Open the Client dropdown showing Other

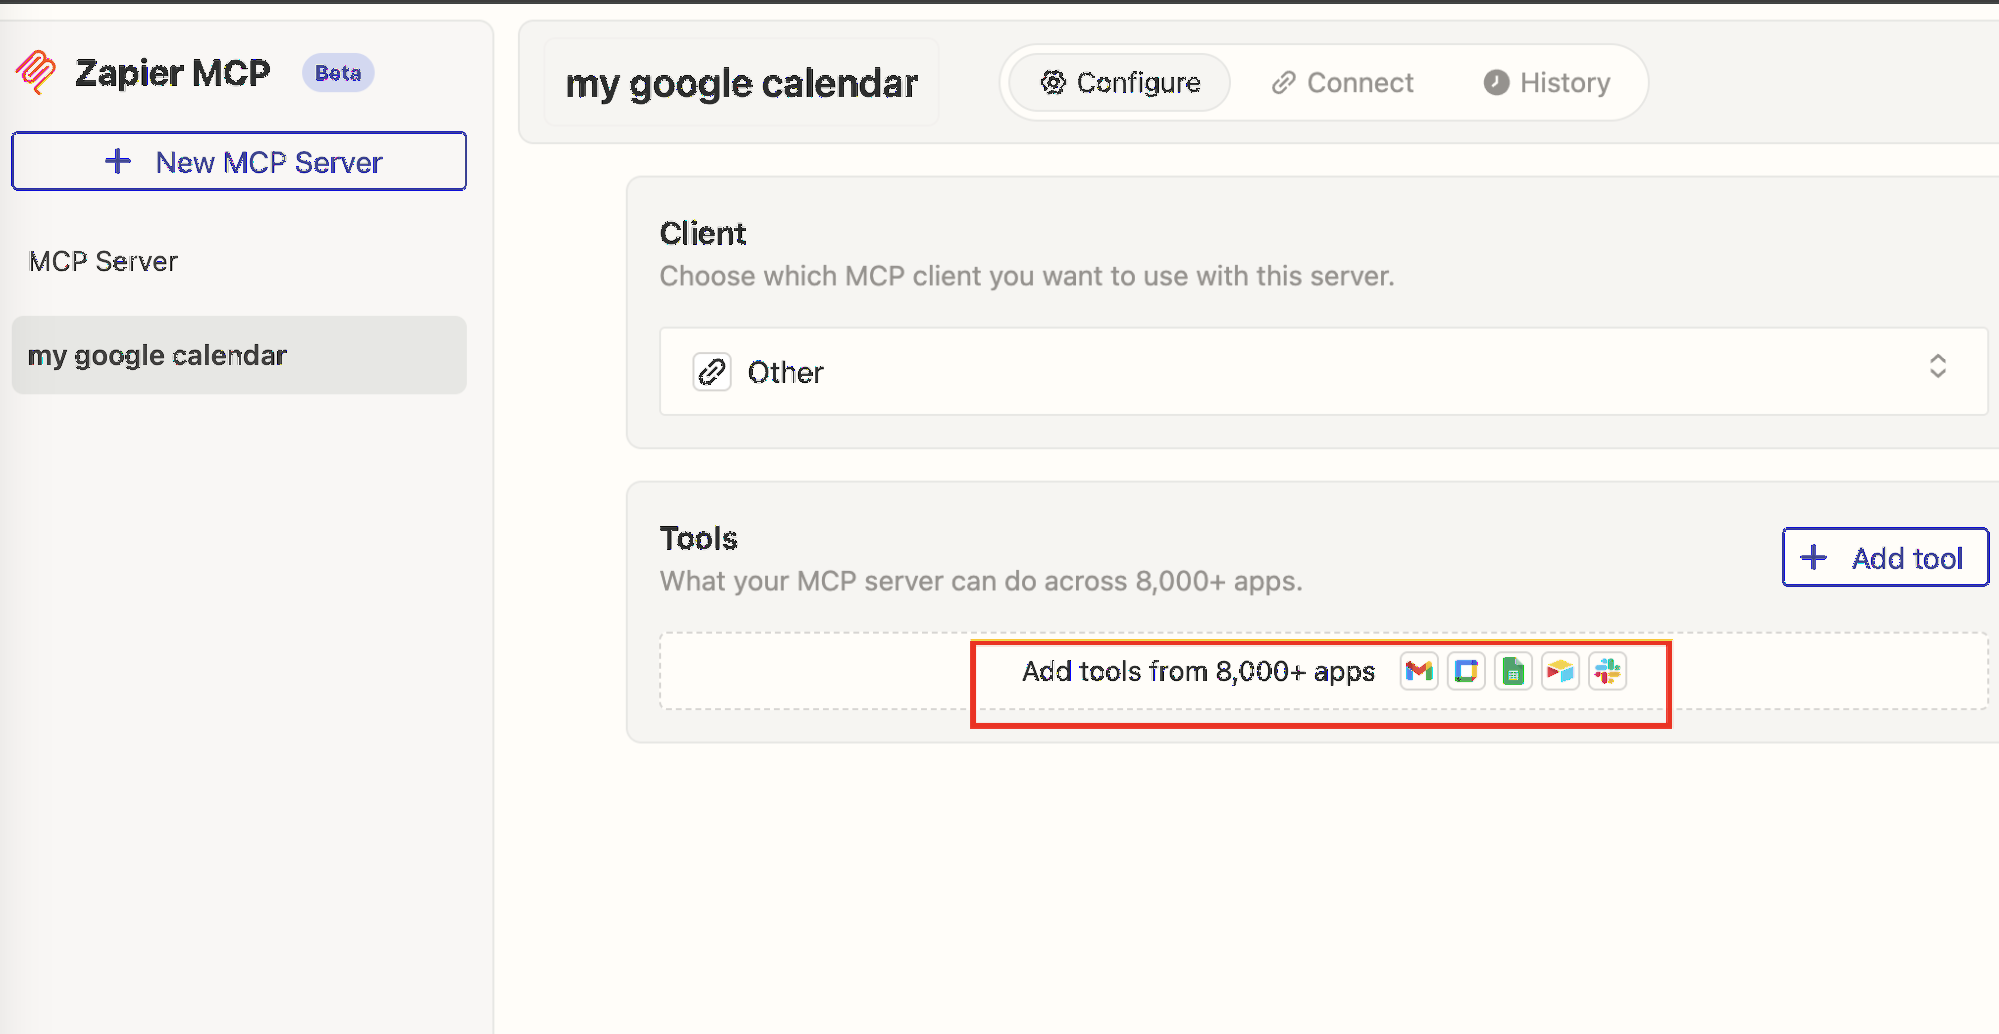(1323, 371)
